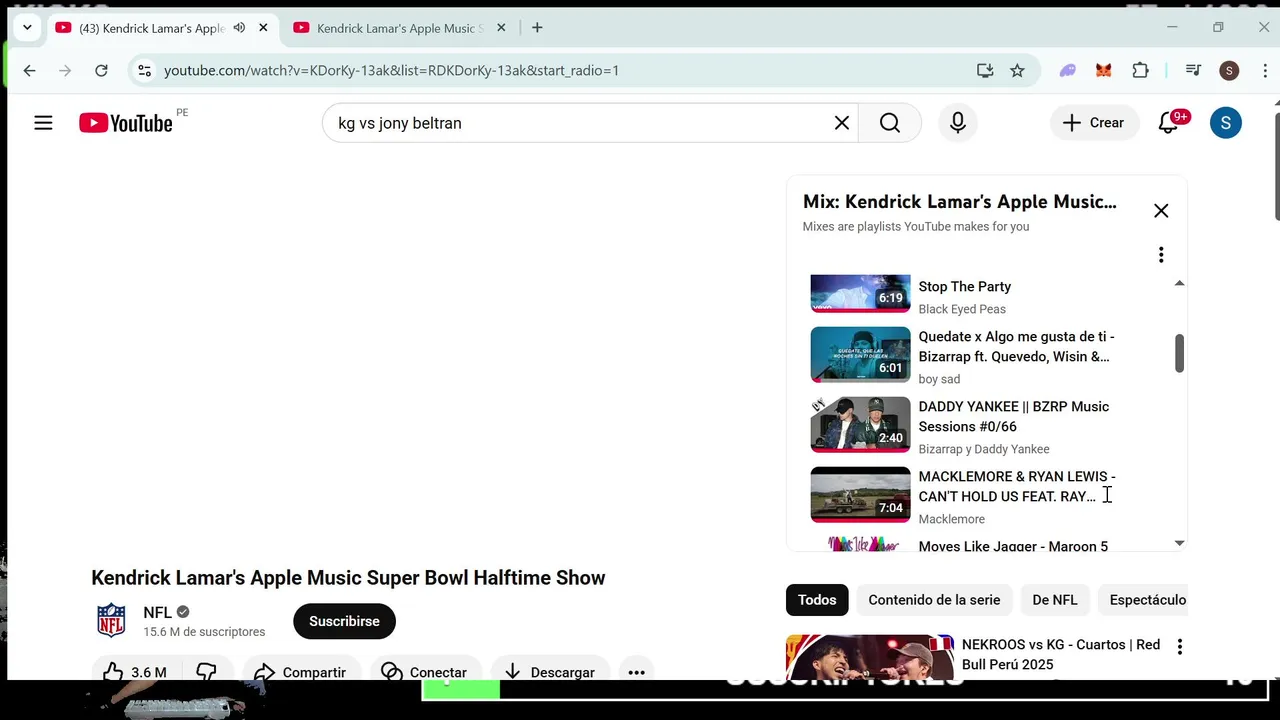
Task: Click playlist scroll up arrow
Action: coord(1179,284)
